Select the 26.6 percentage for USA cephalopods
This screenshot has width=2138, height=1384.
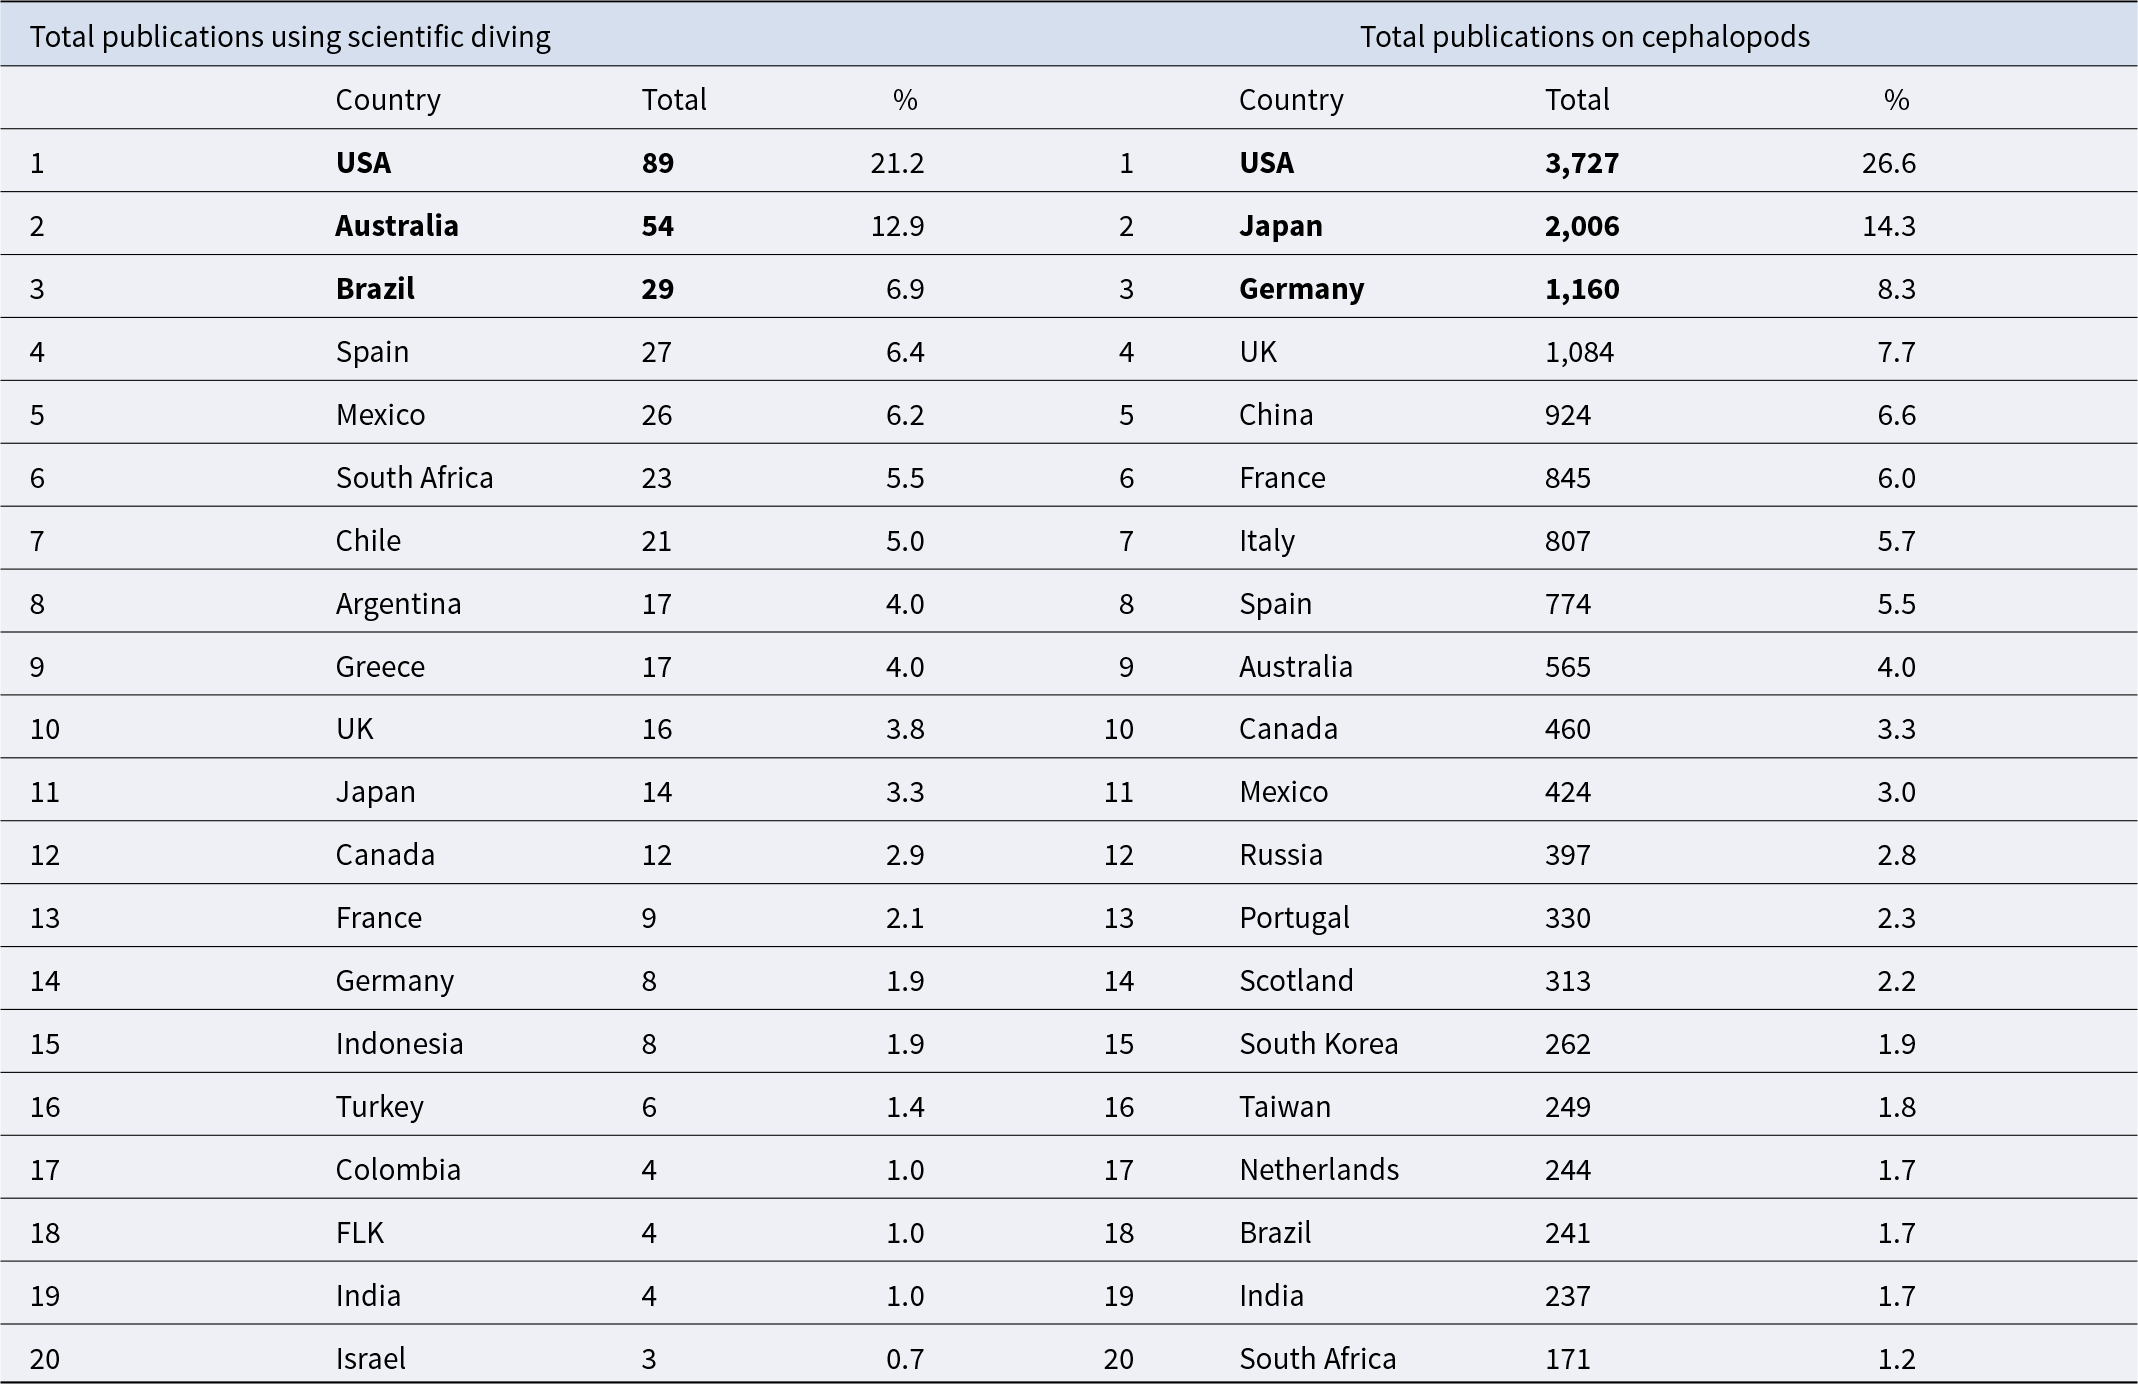1889,163
